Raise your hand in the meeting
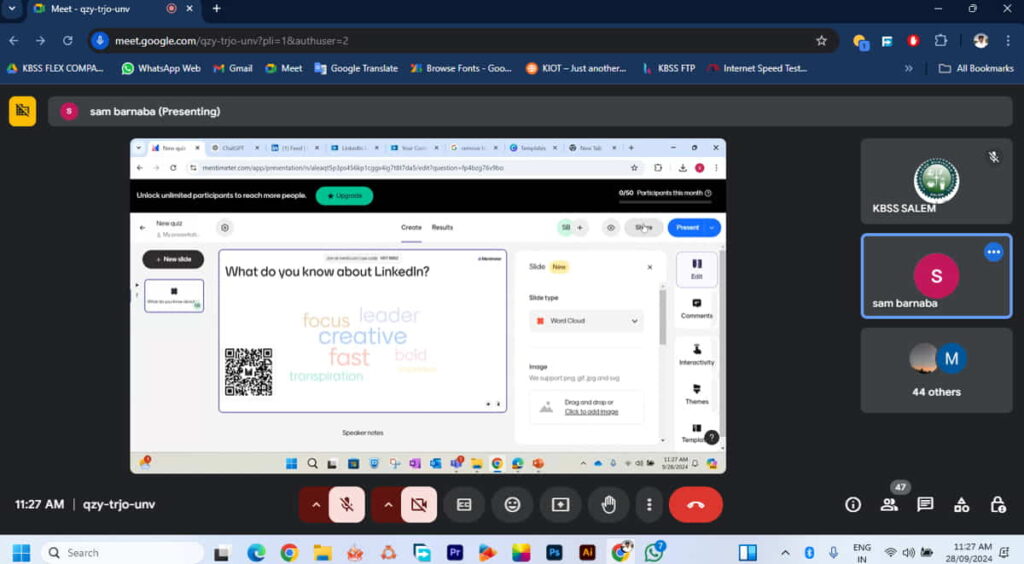Image resolution: width=1024 pixels, height=564 pixels. pyautogui.click(x=609, y=505)
